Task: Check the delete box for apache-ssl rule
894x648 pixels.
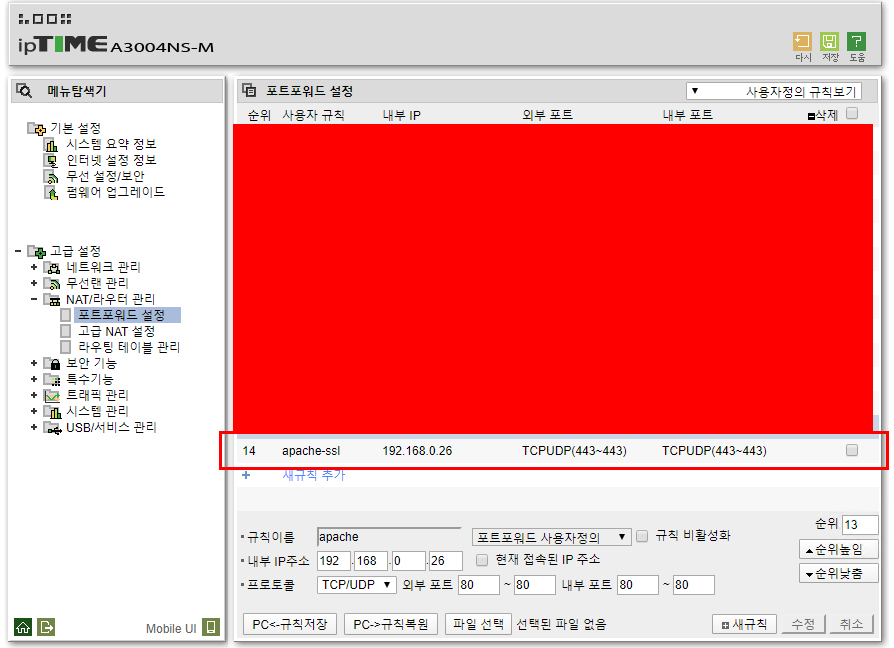Action: click(x=852, y=450)
